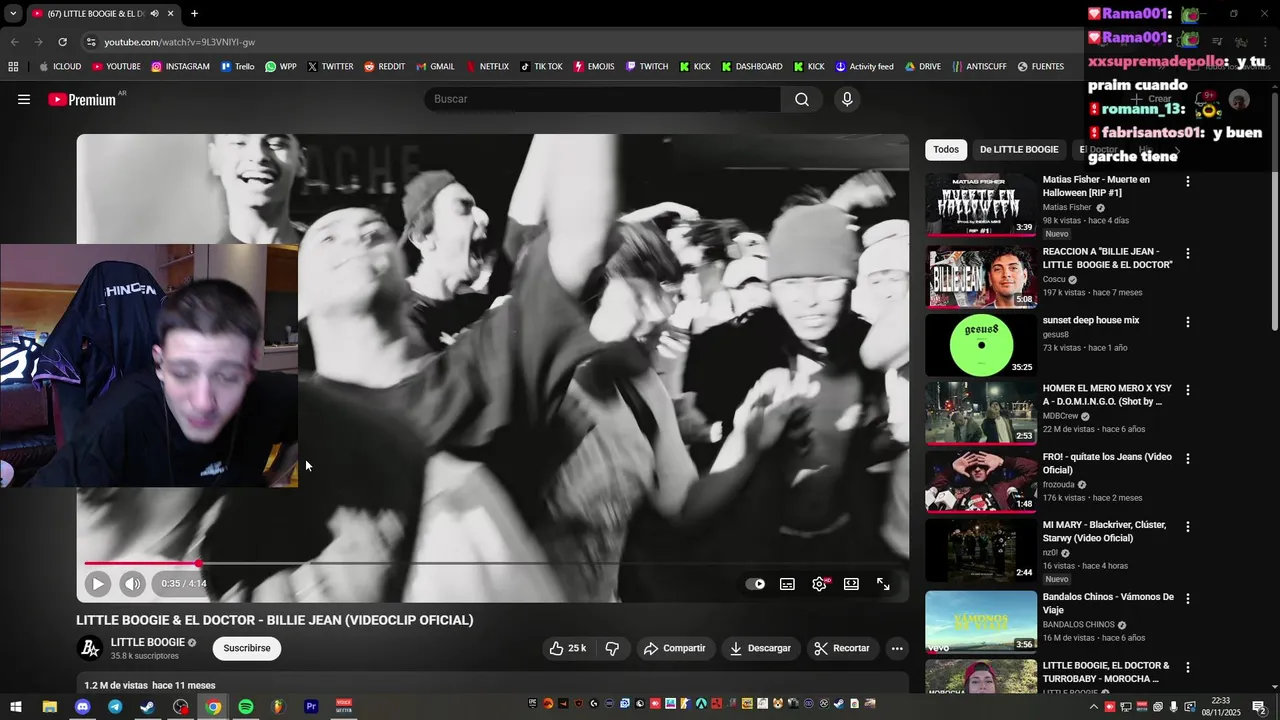Open Activity feed bookmark
The width and height of the screenshot is (1280, 720).
[x=864, y=67]
